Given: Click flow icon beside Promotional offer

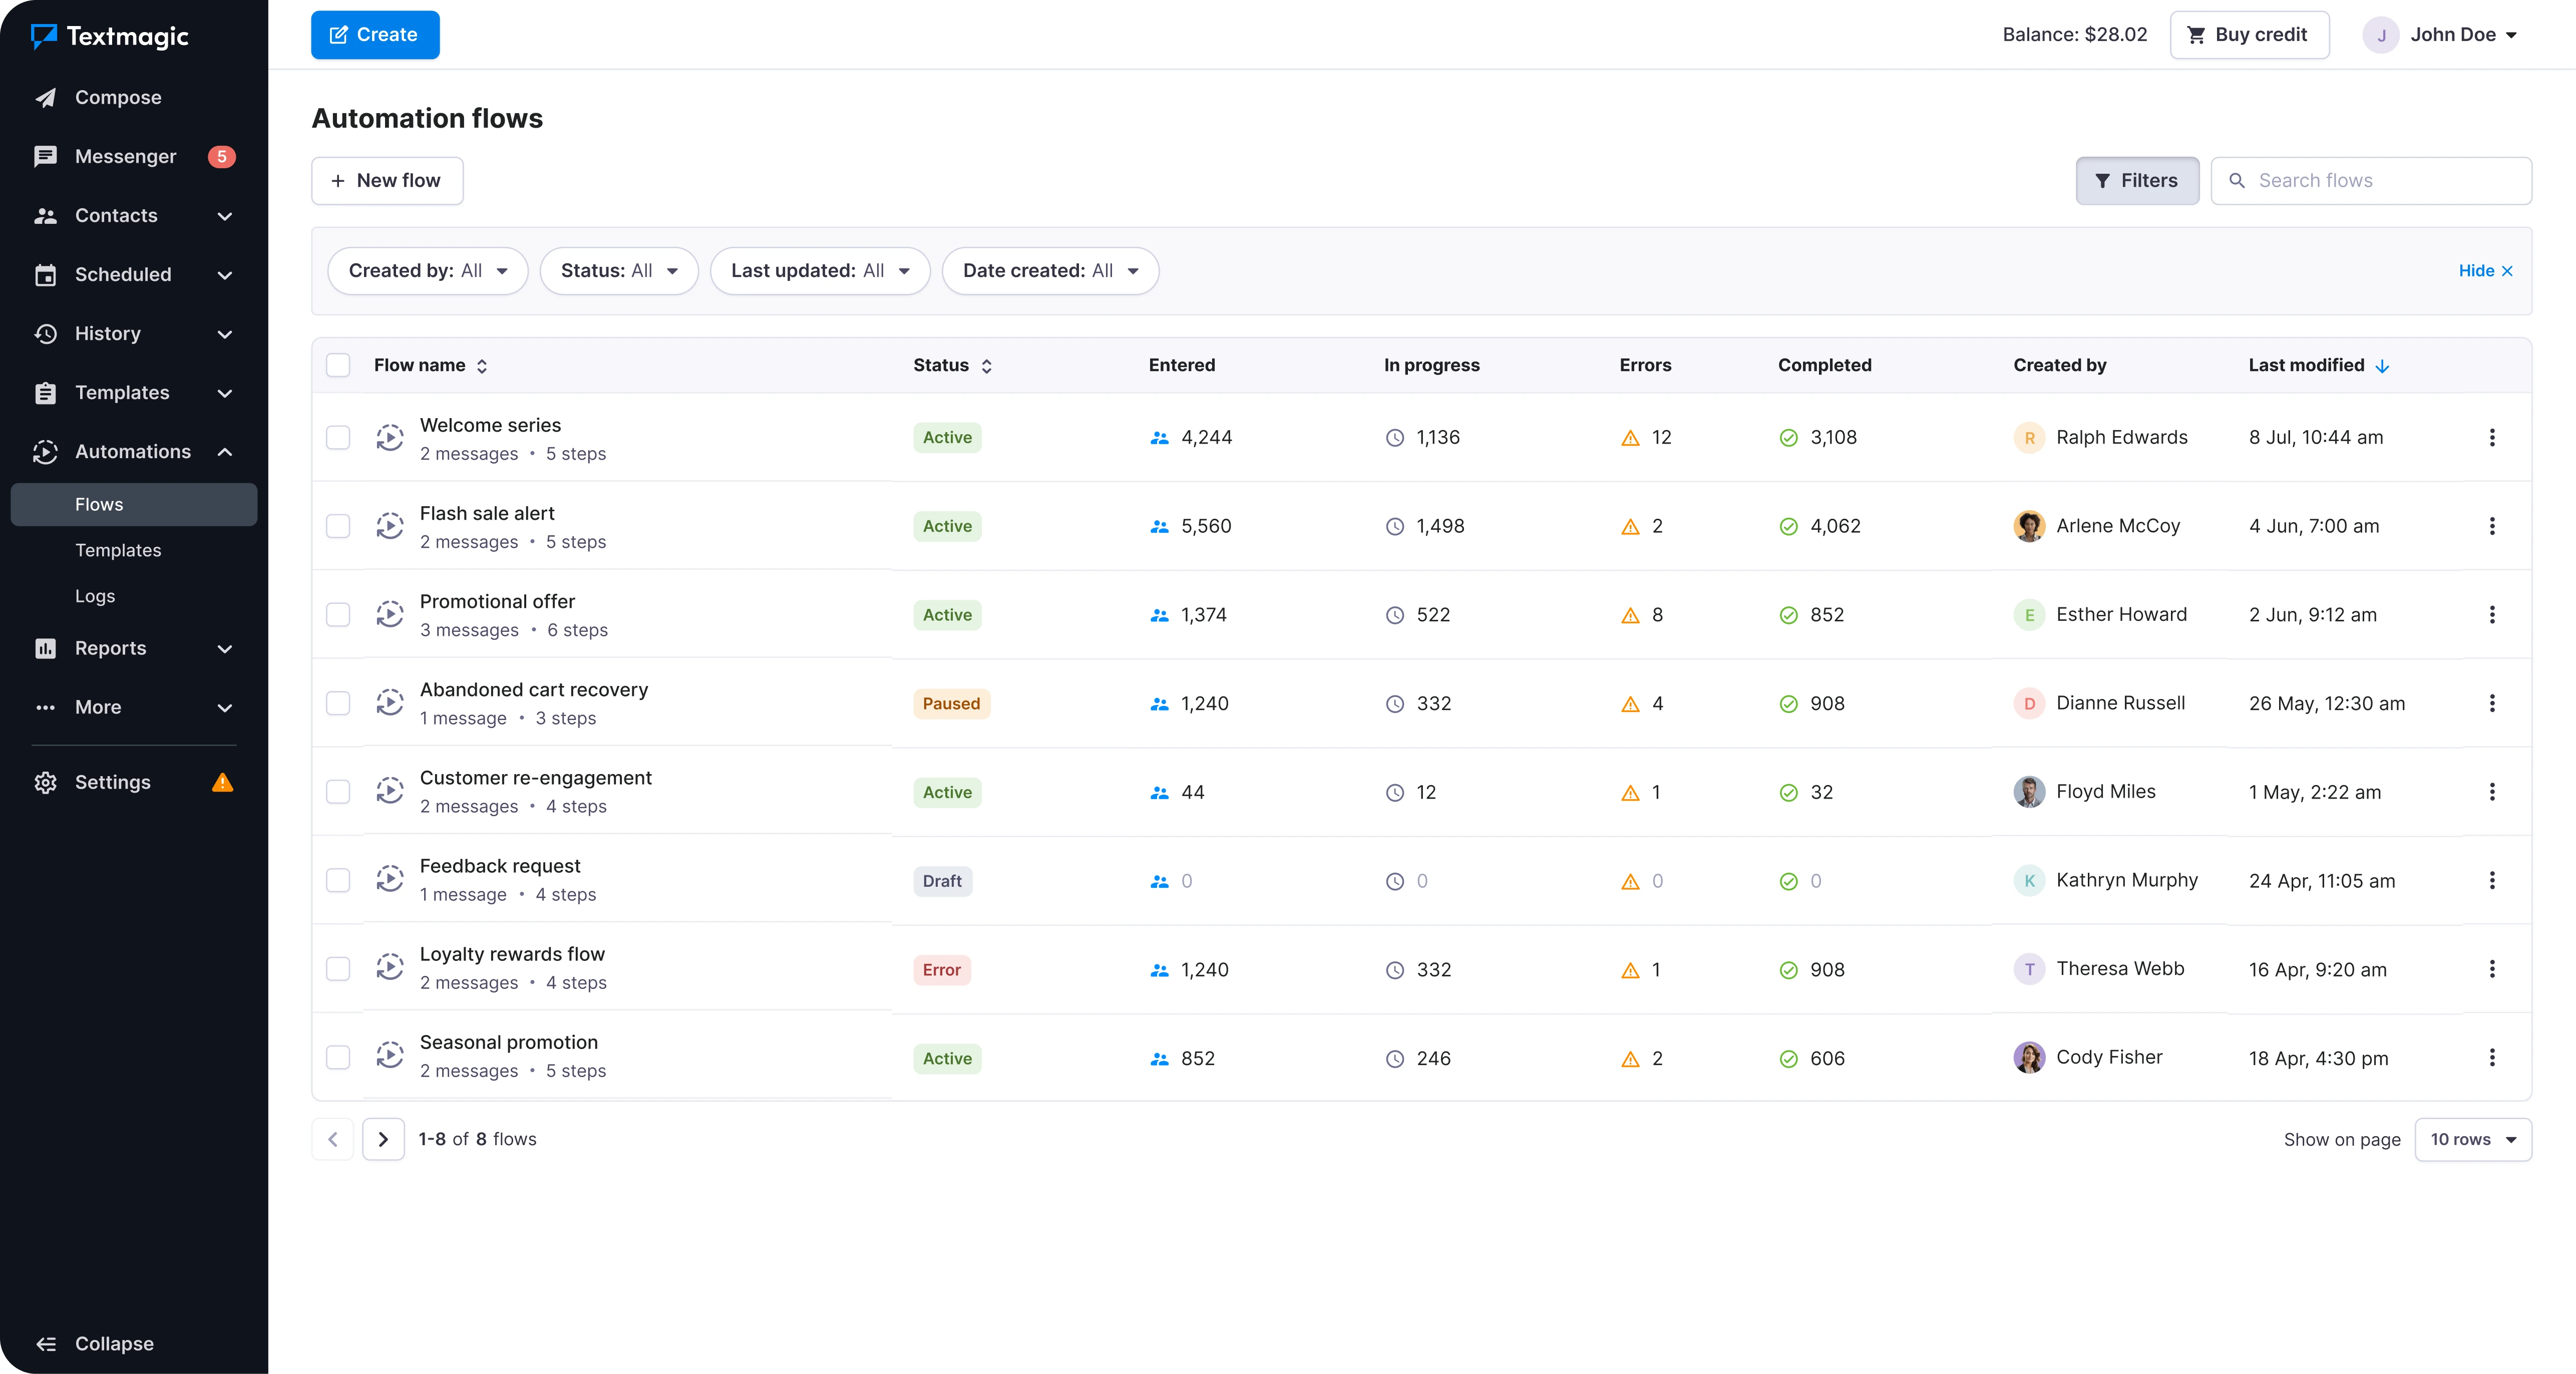Looking at the screenshot, I should tap(390, 614).
